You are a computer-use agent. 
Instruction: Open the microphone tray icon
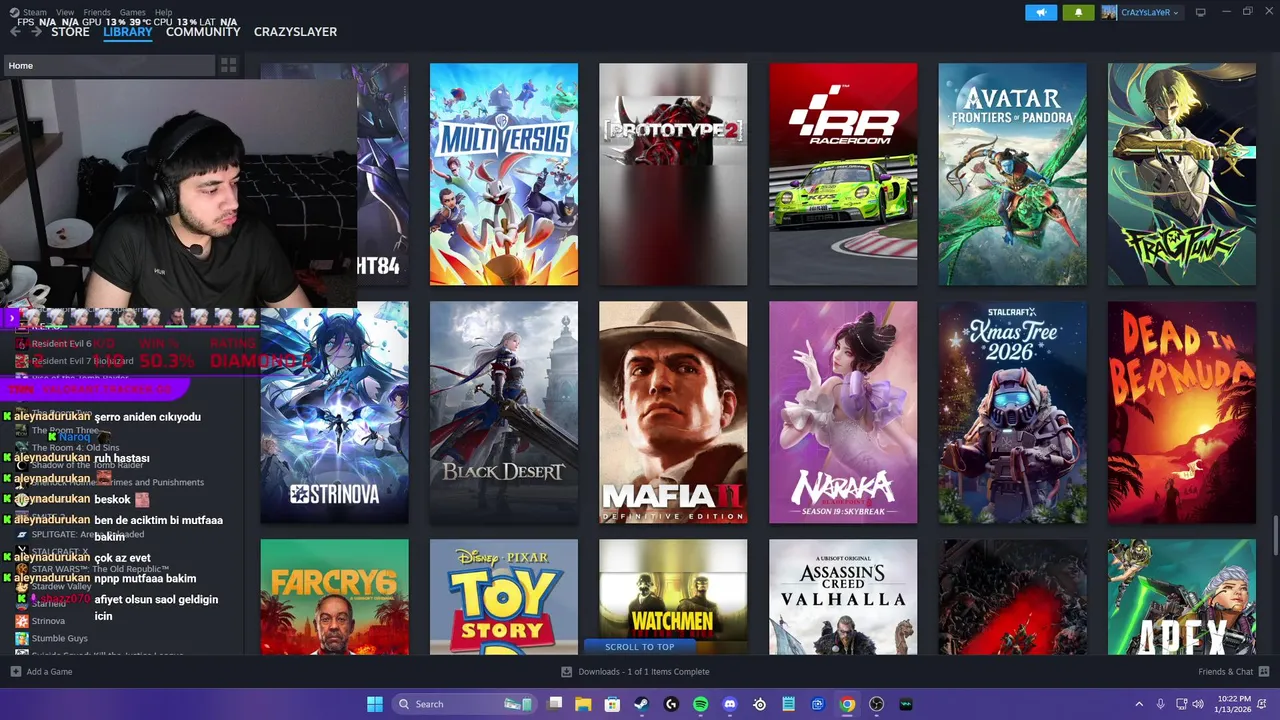pyautogui.click(x=1161, y=704)
